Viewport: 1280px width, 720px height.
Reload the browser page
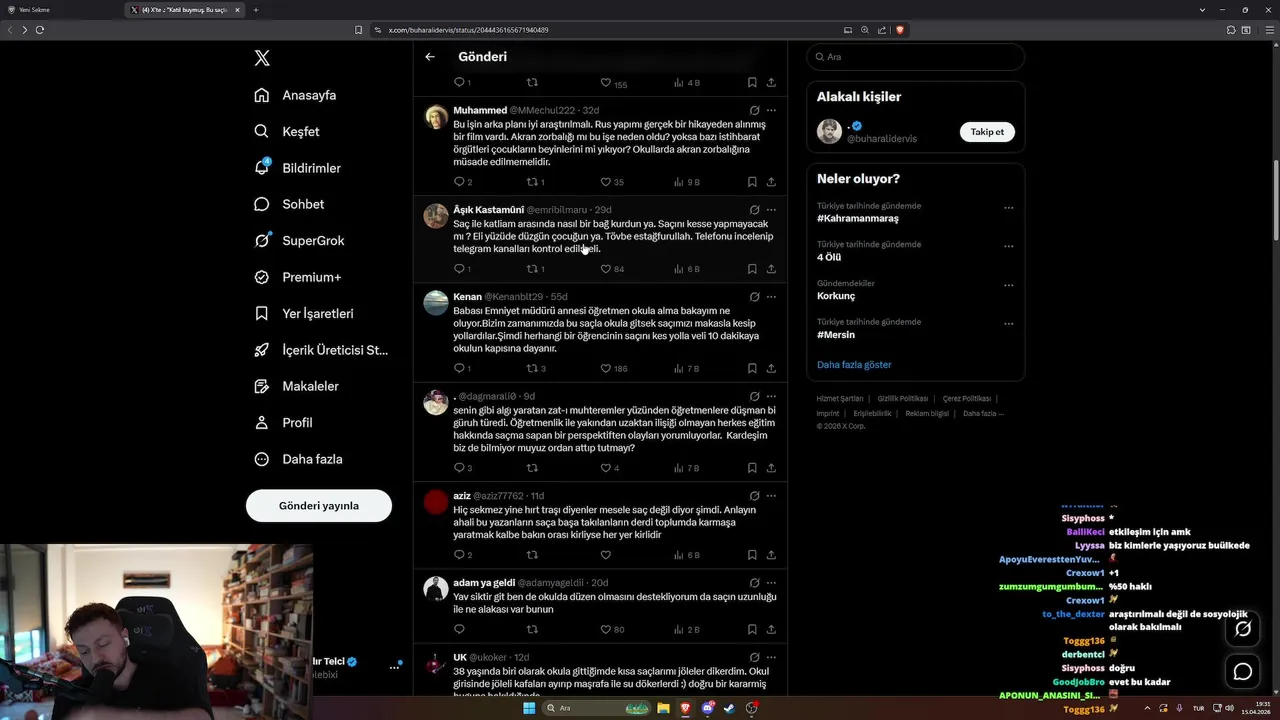(x=40, y=30)
